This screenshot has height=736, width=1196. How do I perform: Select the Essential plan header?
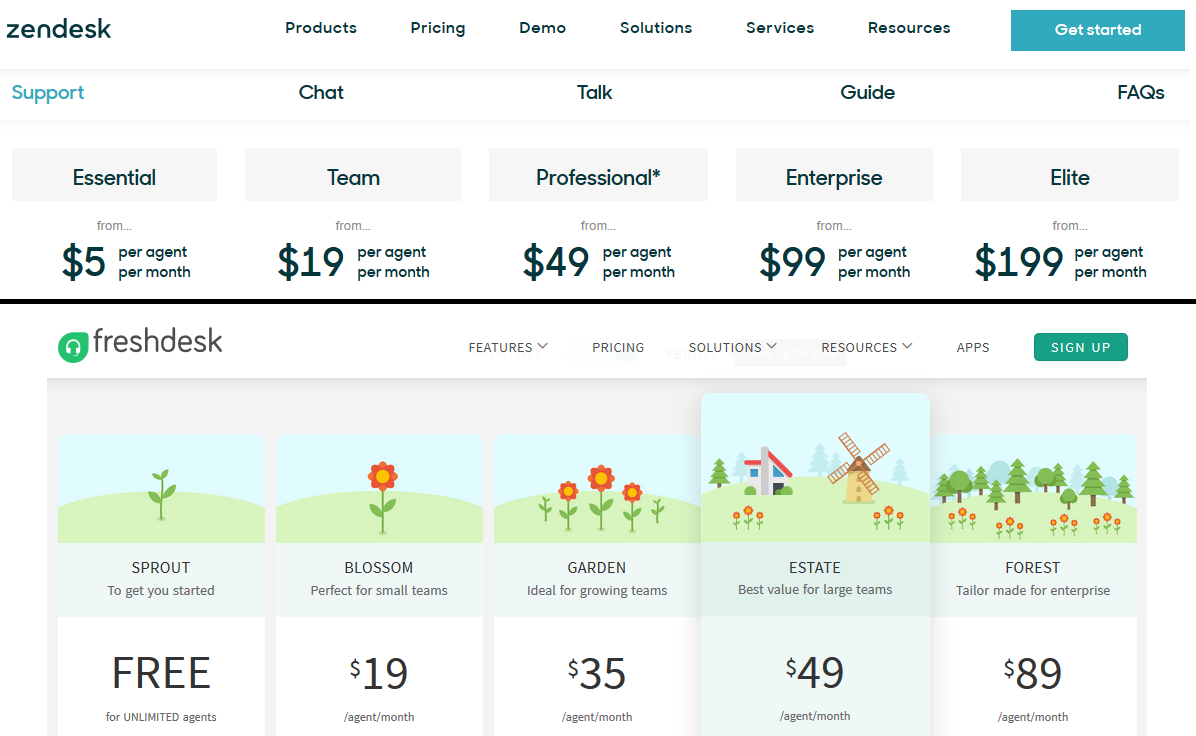coord(114,175)
